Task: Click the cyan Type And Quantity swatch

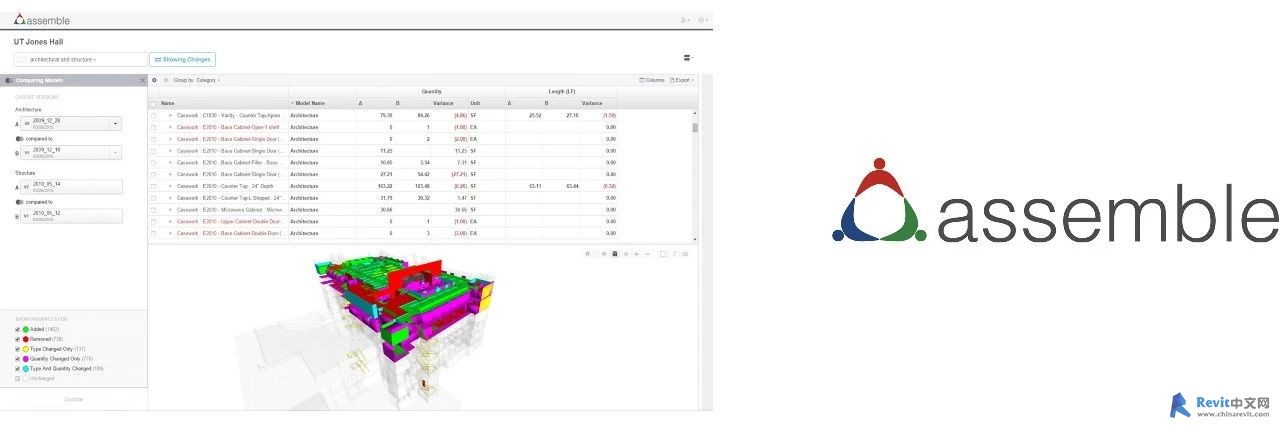Action: pyautogui.click(x=26, y=368)
